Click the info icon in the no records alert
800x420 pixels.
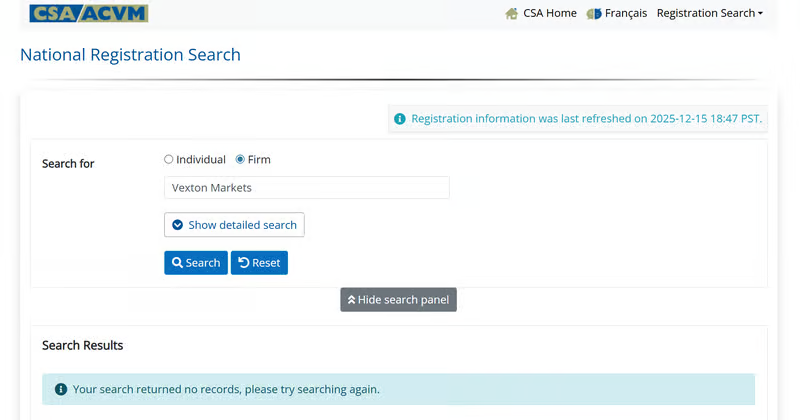click(61, 389)
